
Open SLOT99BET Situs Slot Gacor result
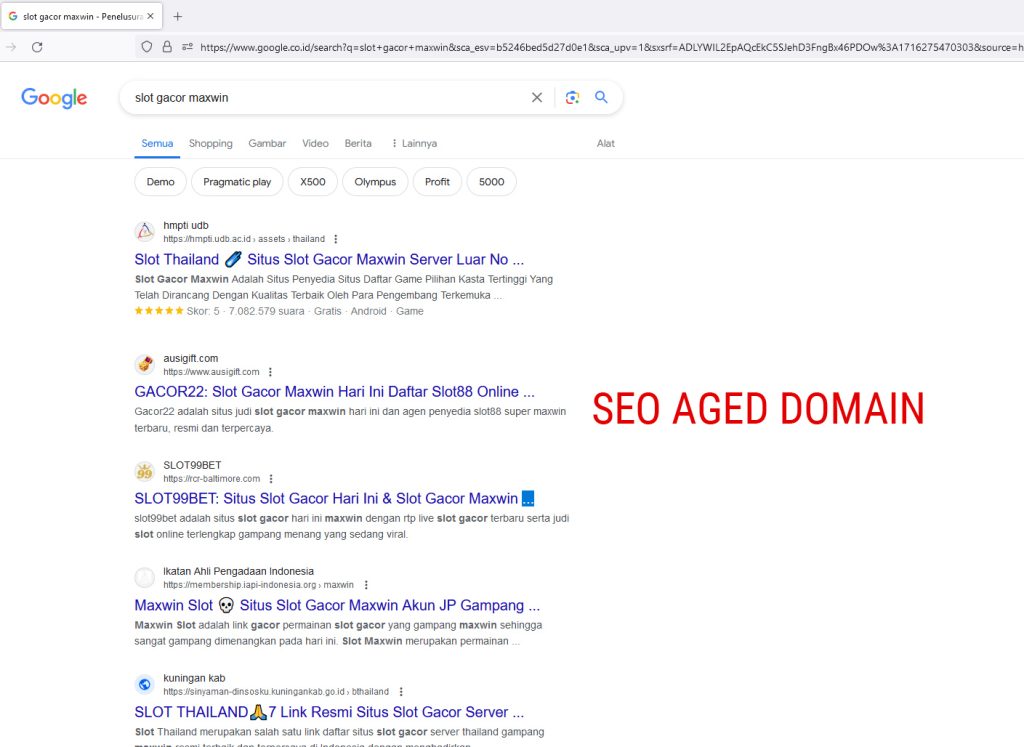point(334,498)
